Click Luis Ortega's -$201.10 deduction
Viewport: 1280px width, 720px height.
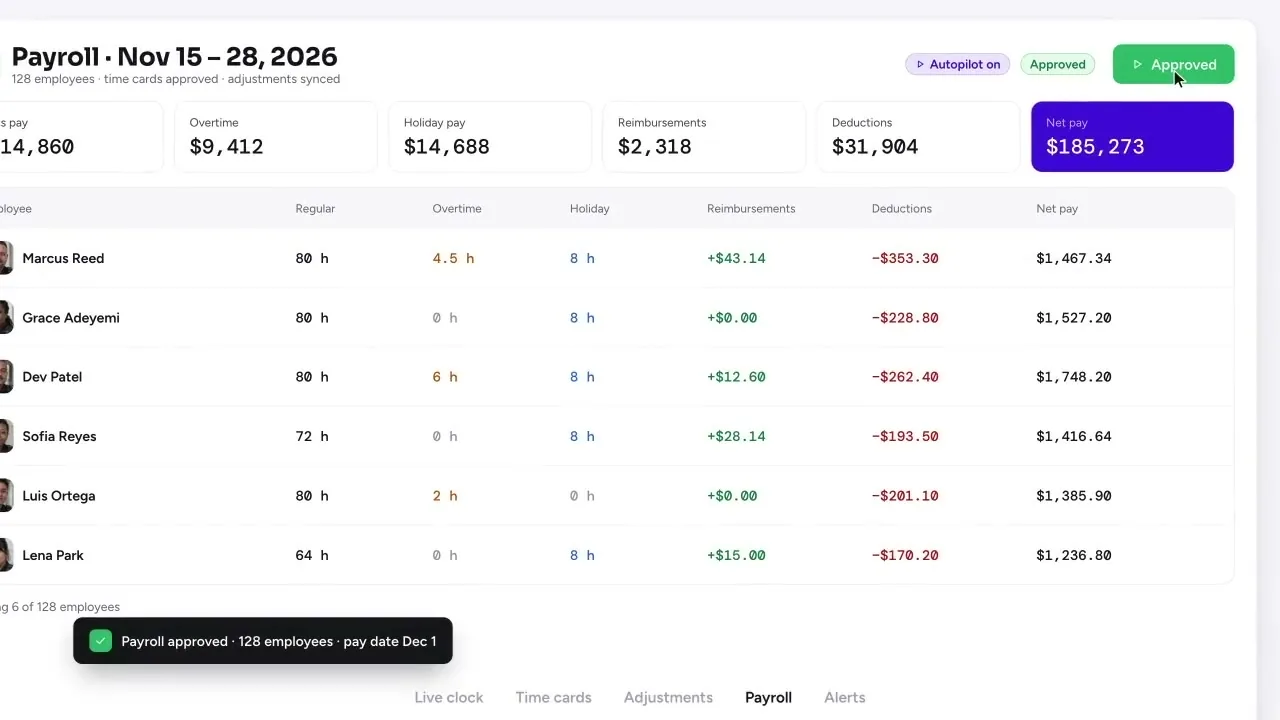coord(905,496)
